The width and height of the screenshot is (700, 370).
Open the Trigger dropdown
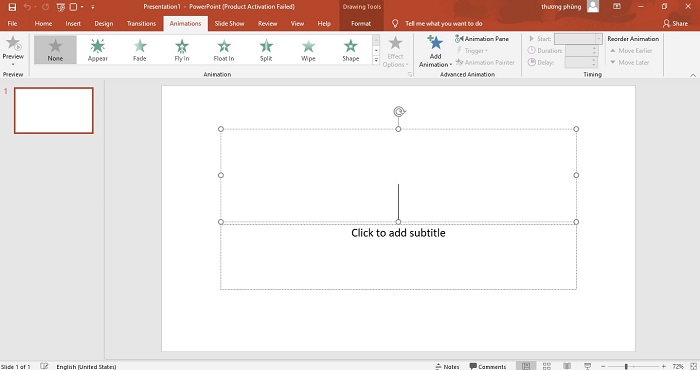coord(471,51)
